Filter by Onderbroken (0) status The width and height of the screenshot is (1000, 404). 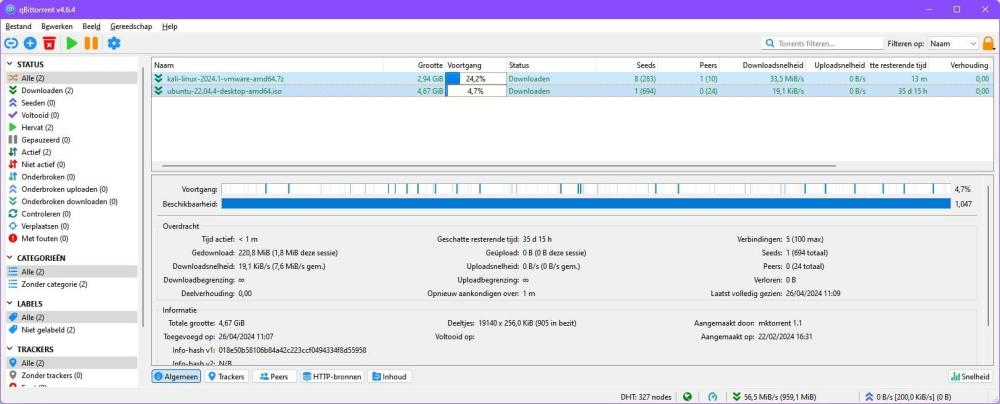pos(71,177)
